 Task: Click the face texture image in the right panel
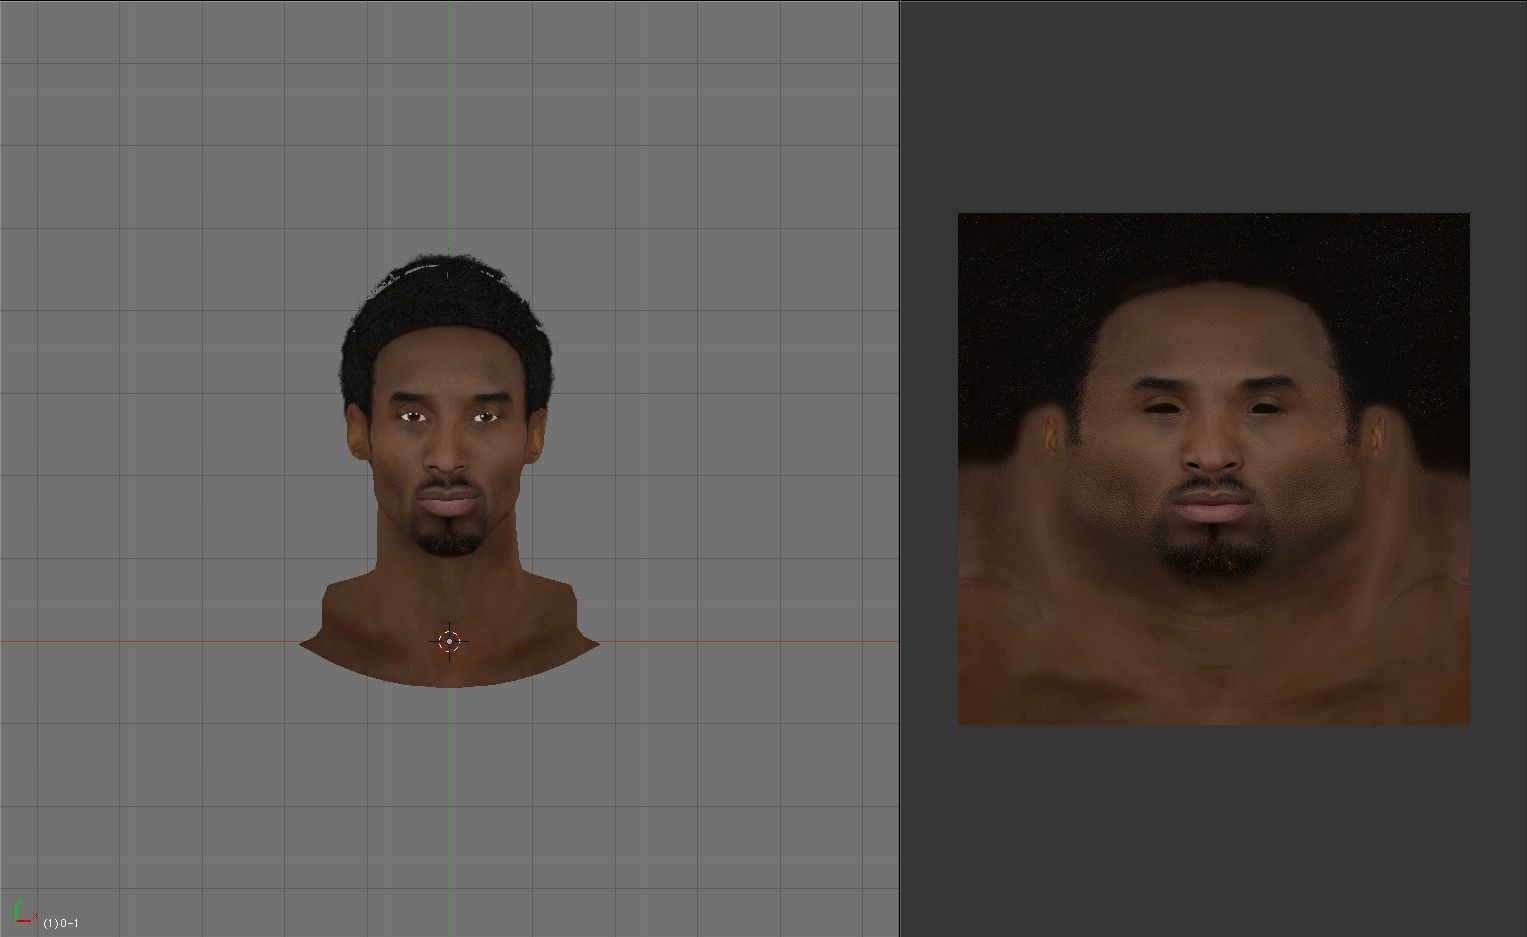click(1213, 468)
